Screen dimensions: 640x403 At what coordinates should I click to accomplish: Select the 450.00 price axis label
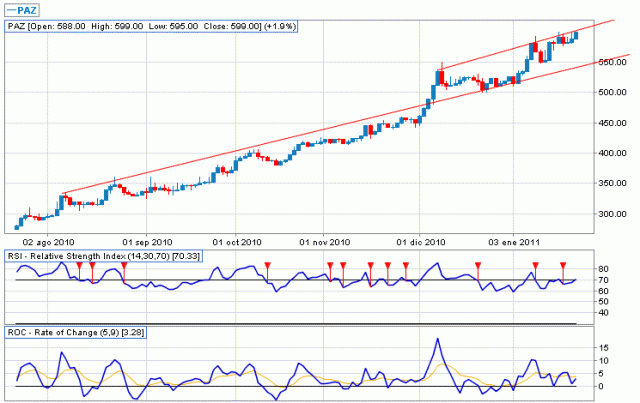[612, 123]
